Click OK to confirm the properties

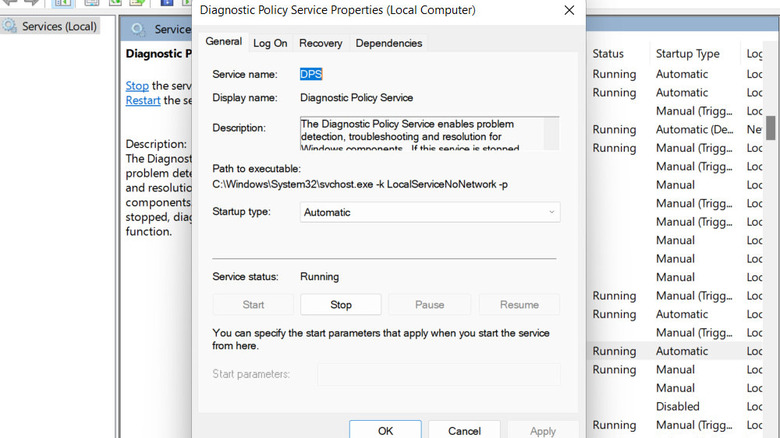click(x=385, y=430)
